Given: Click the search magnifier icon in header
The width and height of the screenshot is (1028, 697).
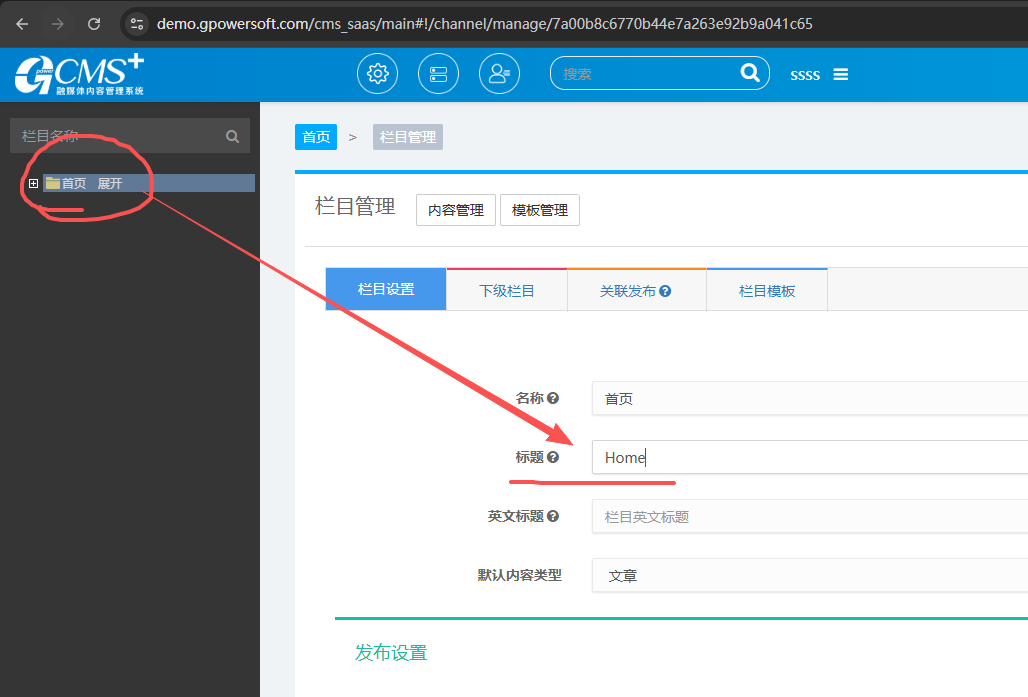Looking at the screenshot, I should click(x=749, y=73).
